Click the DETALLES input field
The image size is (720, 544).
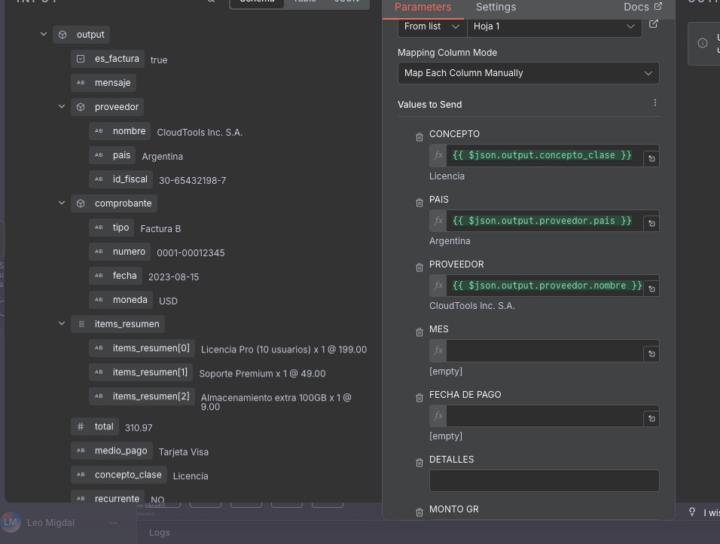pos(544,481)
